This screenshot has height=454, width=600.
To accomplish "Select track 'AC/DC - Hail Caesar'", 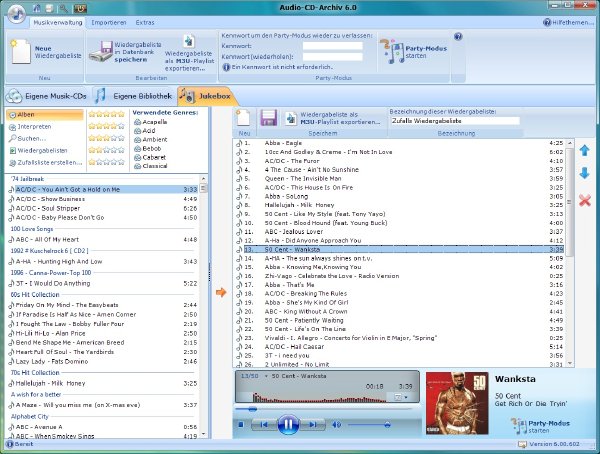I will pos(401,347).
